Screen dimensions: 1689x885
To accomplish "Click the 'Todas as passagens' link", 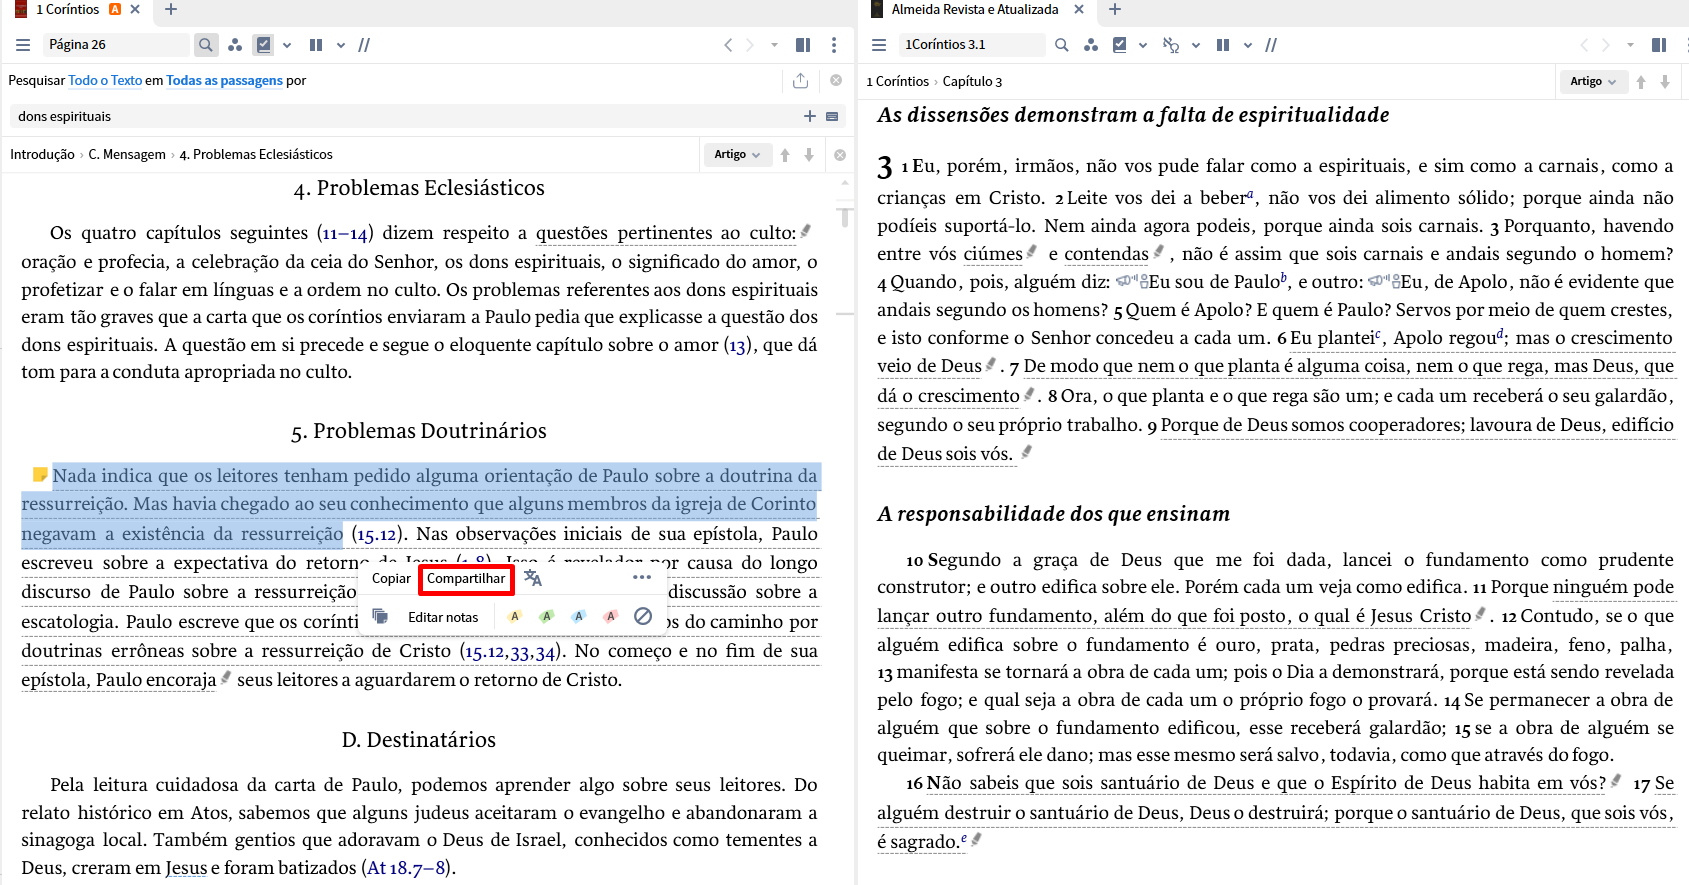I will [x=224, y=81].
